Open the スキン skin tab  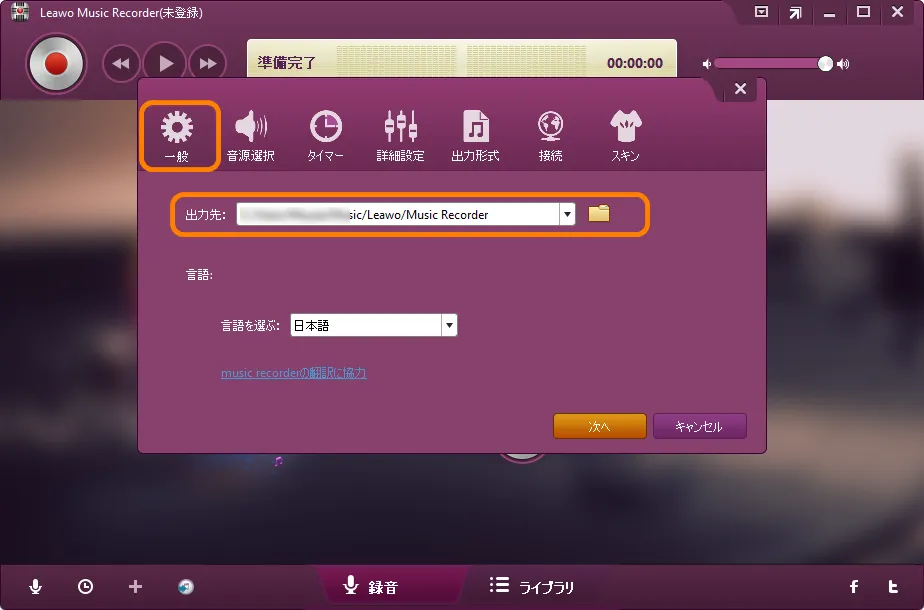(625, 136)
